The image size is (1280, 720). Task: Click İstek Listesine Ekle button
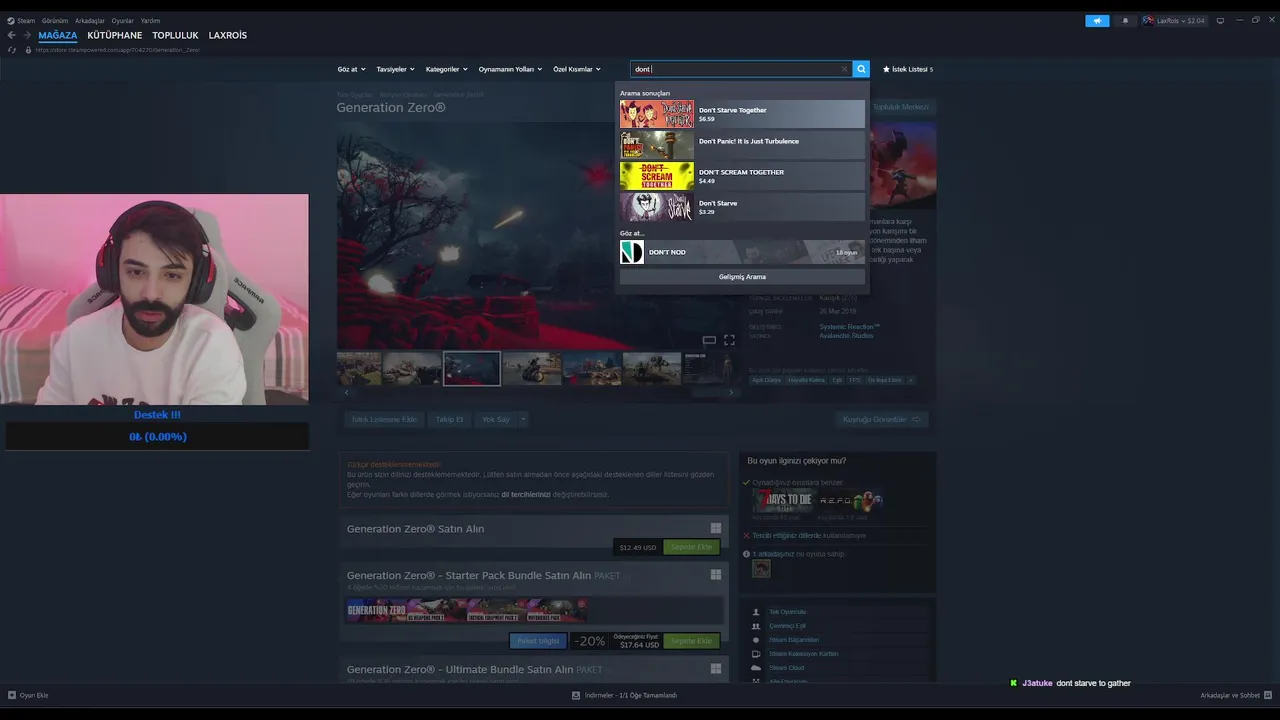[x=384, y=419]
